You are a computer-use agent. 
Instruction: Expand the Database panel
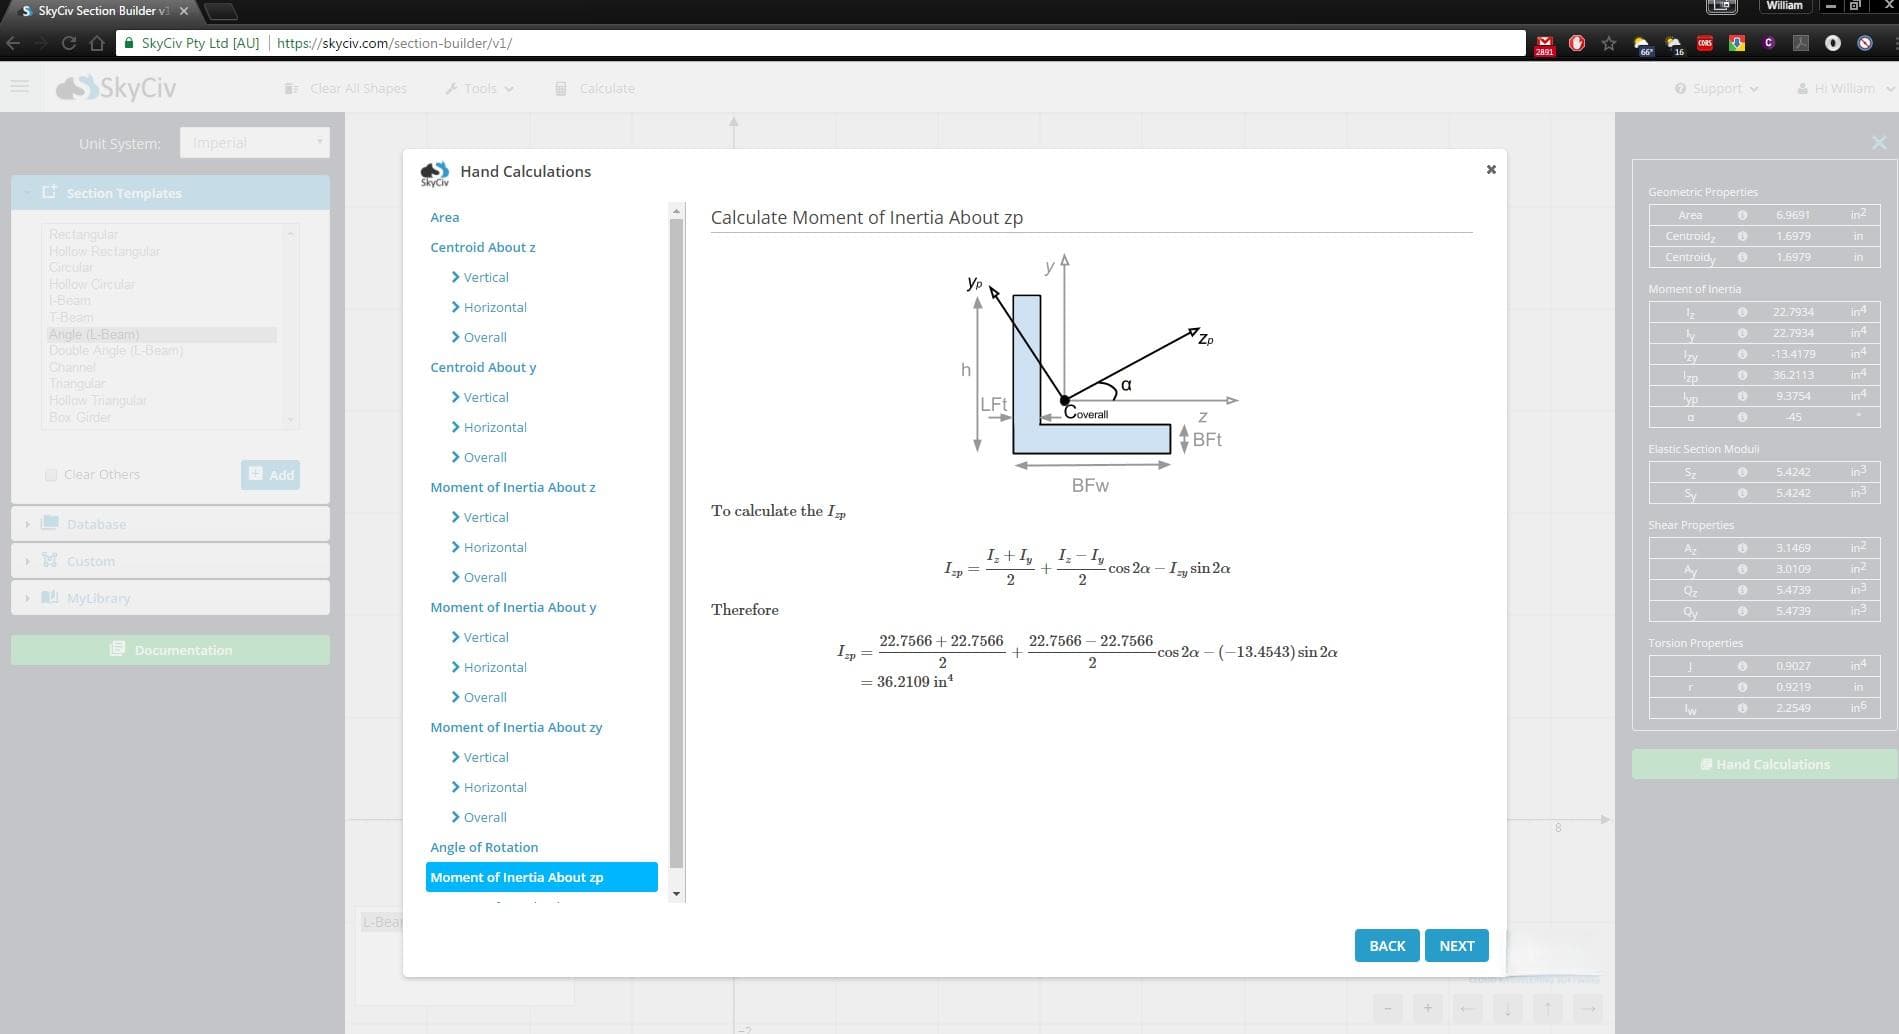[170, 524]
